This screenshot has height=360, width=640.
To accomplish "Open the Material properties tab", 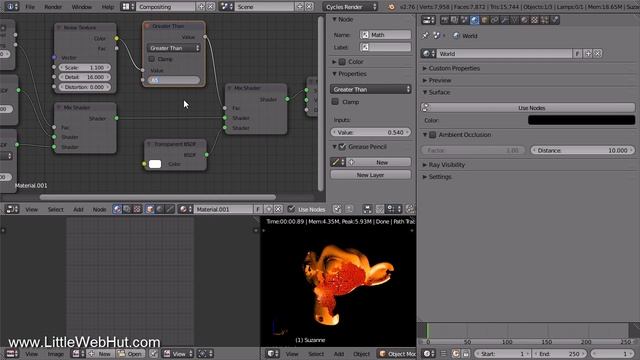I will tap(524, 20).
